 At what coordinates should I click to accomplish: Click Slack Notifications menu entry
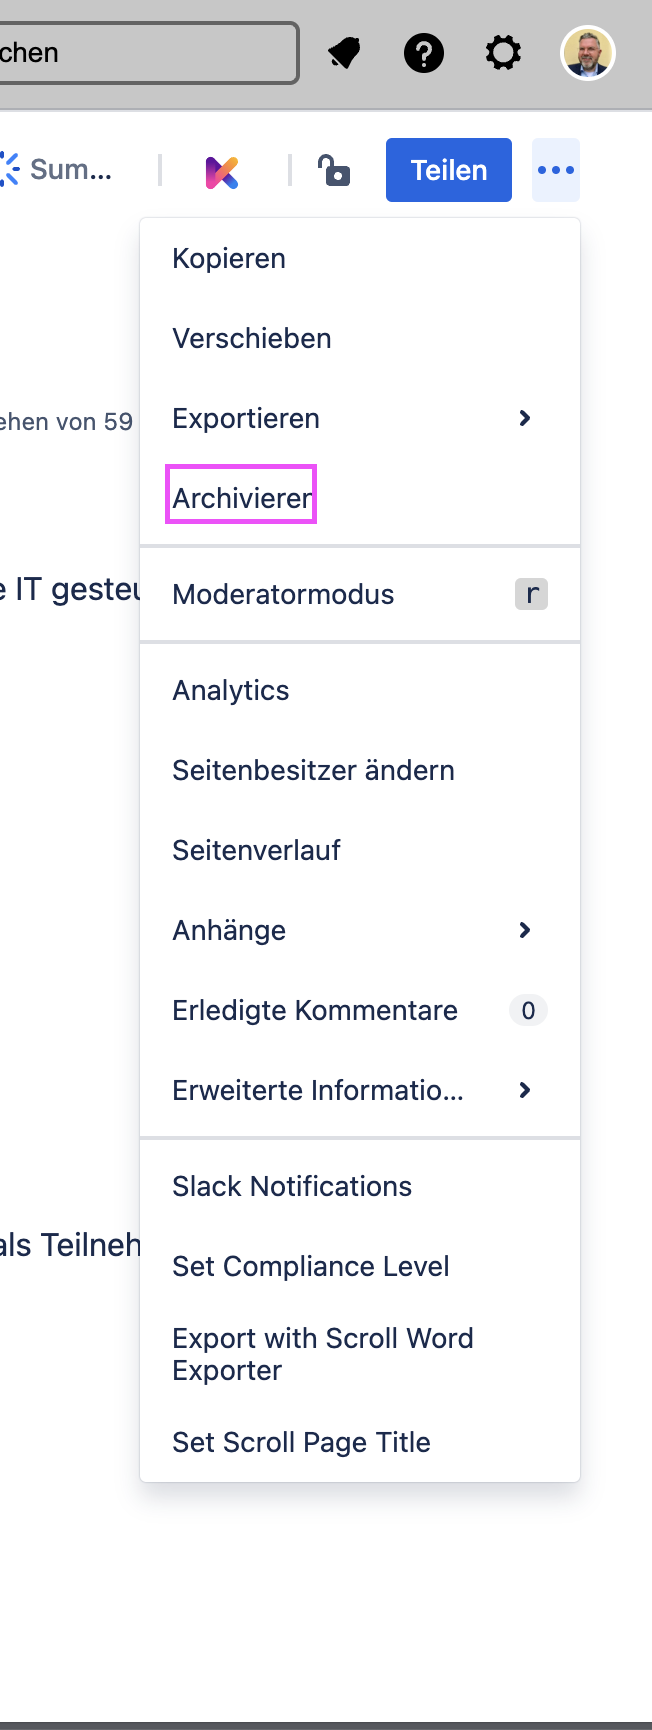click(x=360, y=1186)
